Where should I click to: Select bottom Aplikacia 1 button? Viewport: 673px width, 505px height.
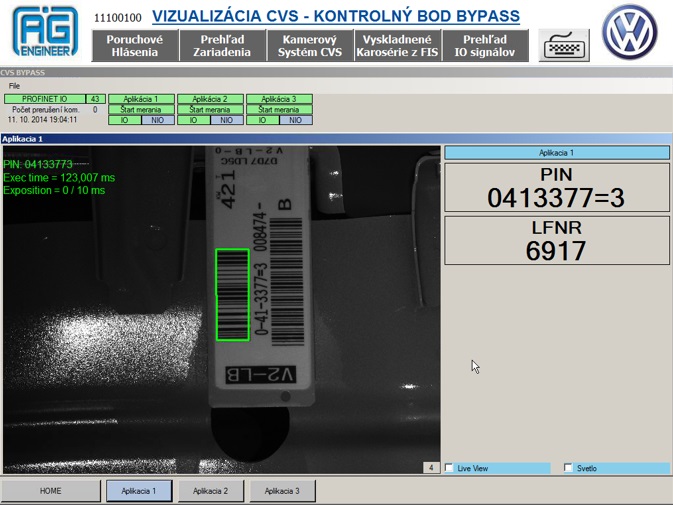coord(139,491)
